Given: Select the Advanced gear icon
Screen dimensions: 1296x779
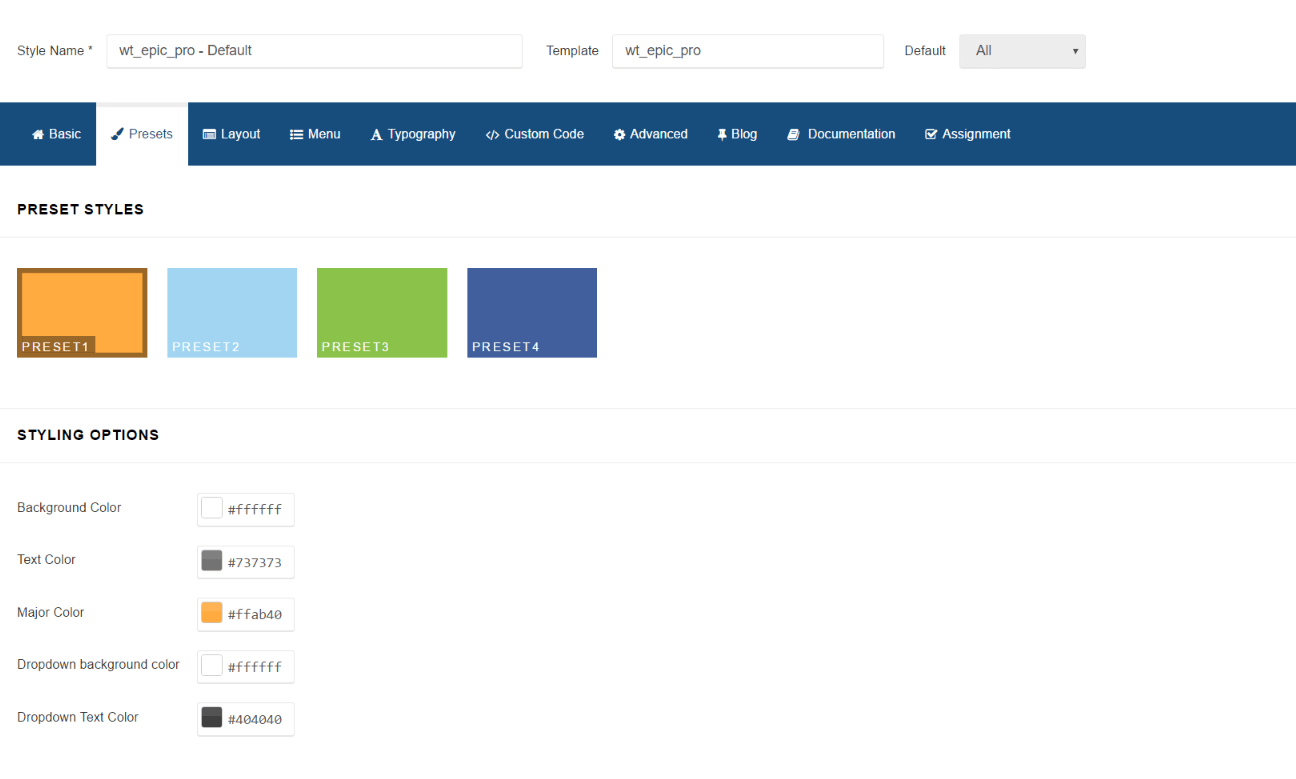Looking at the screenshot, I should click(x=620, y=133).
